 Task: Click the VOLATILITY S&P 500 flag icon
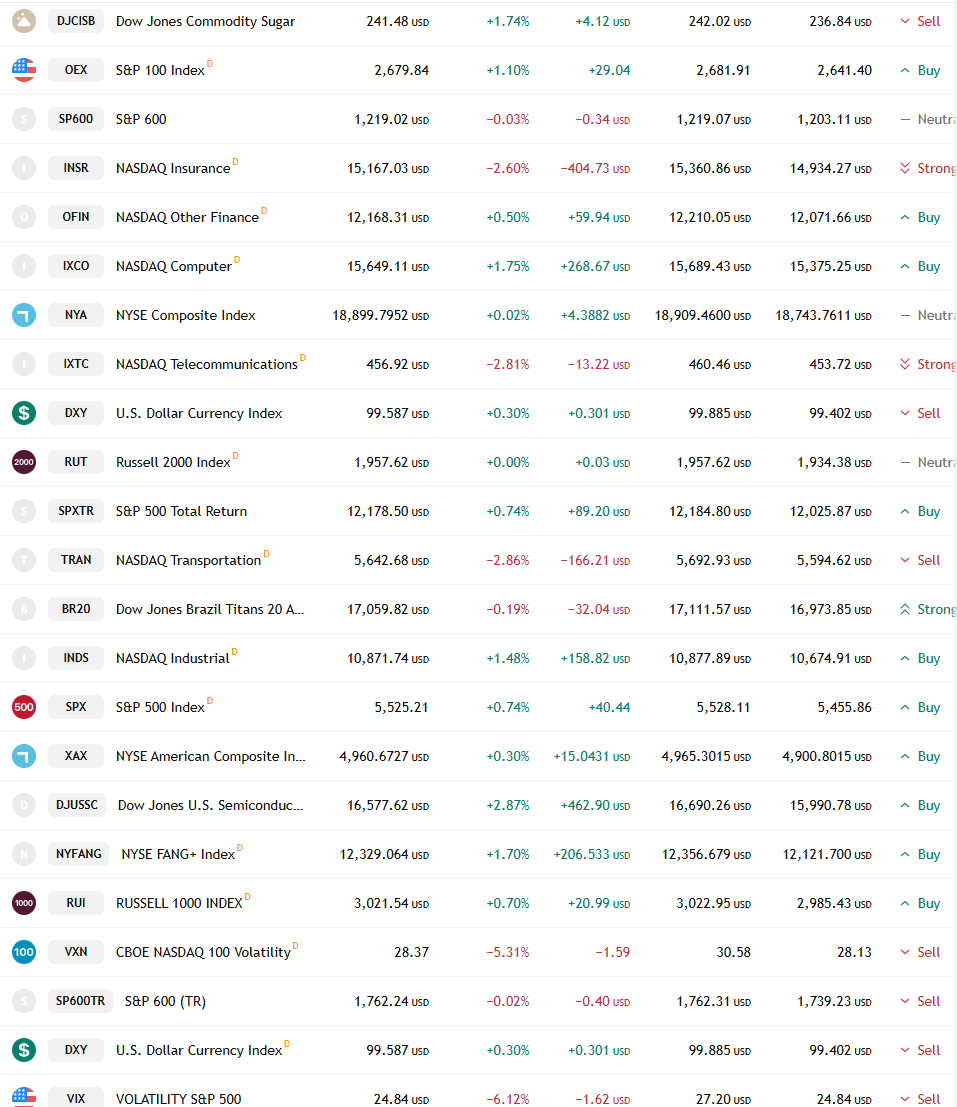coord(24,1097)
